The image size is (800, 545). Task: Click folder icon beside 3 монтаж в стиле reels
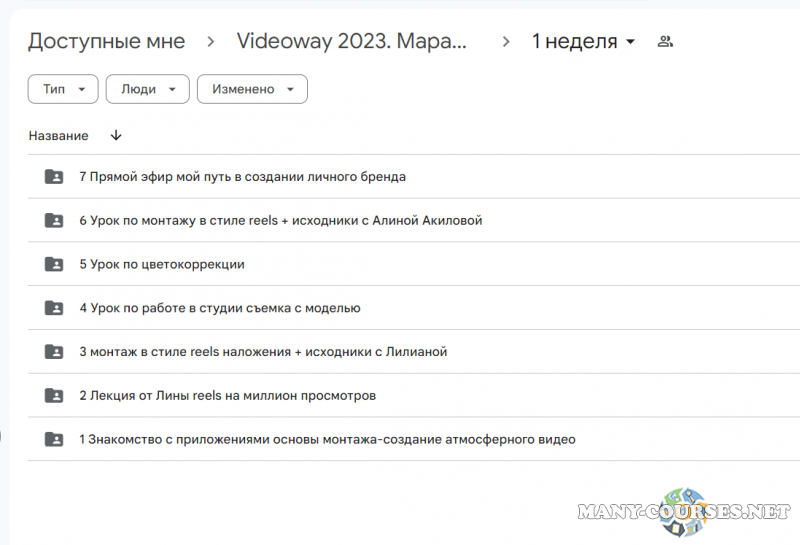coord(54,352)
